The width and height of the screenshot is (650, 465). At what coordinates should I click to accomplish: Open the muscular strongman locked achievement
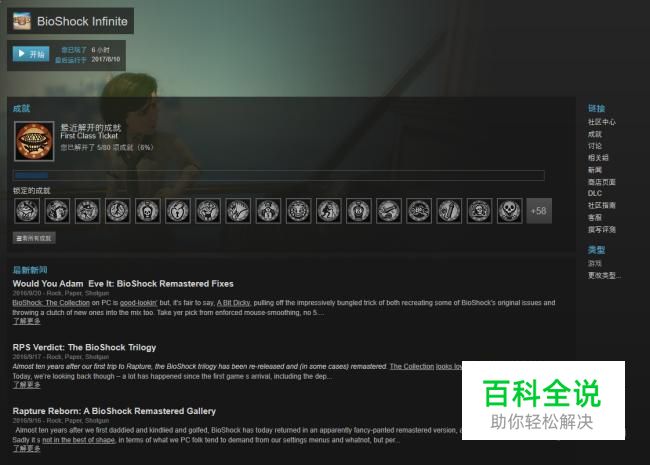pos(208,211)
